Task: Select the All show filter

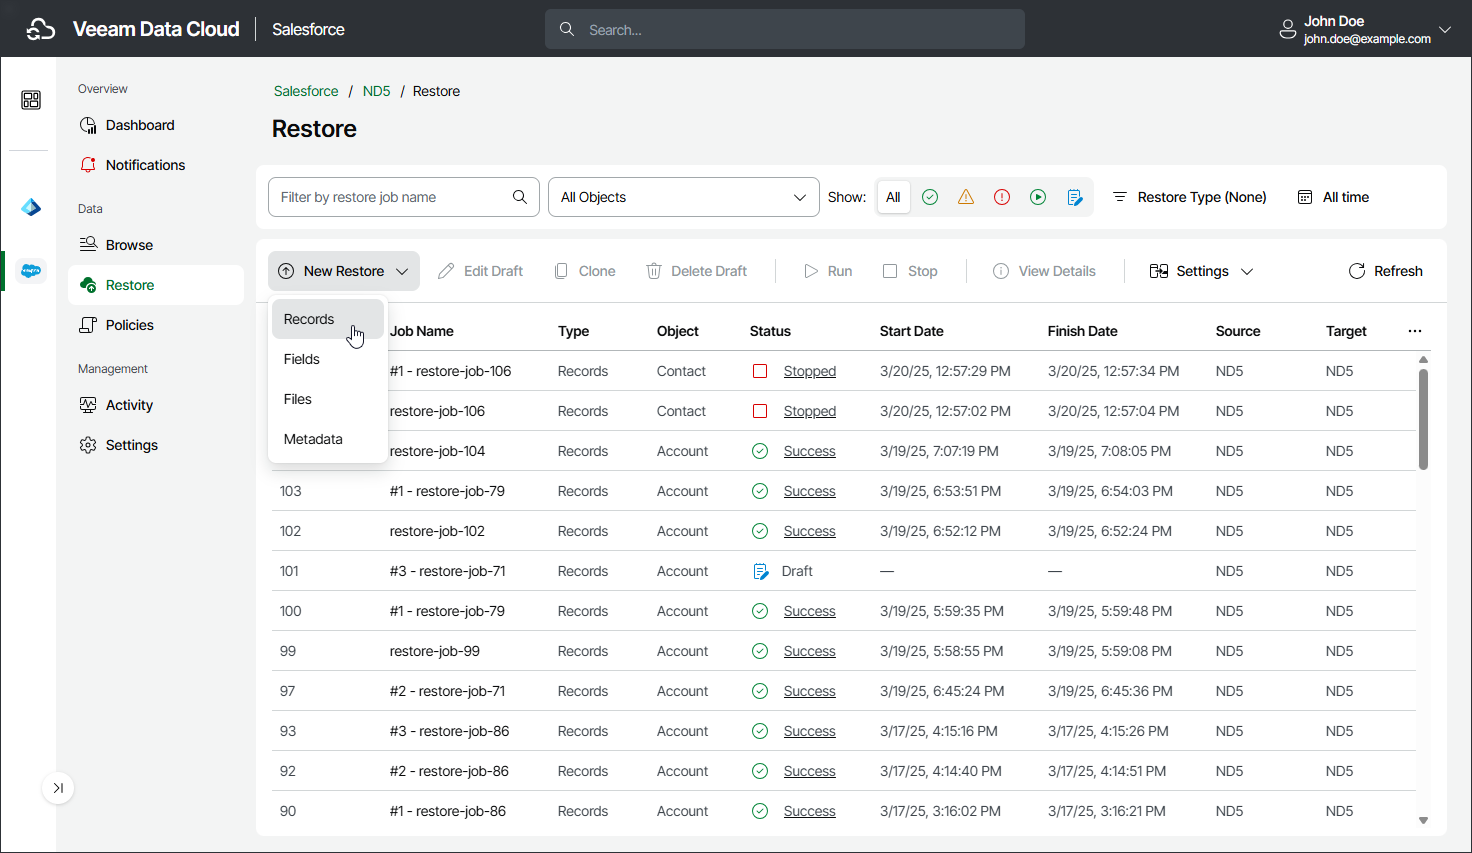Action: pyautogui.click(x=893, y=197)
